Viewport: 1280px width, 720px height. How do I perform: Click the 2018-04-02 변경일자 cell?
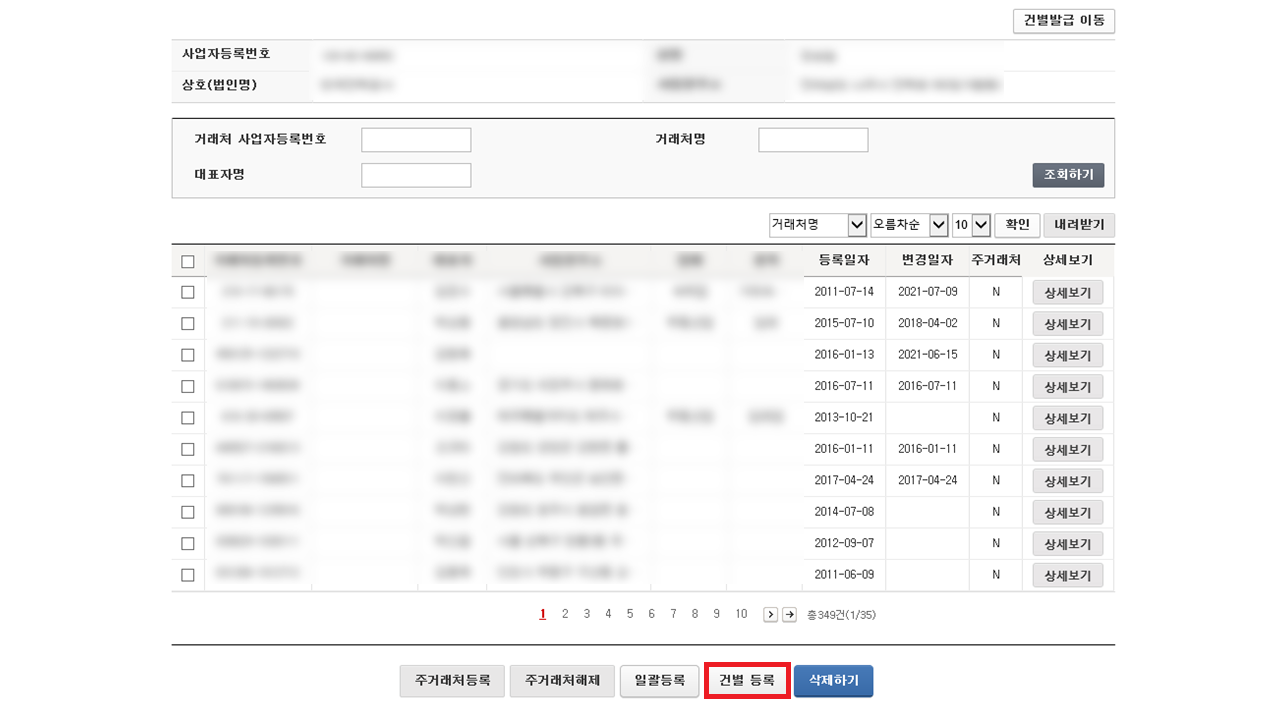click(927, 324)
